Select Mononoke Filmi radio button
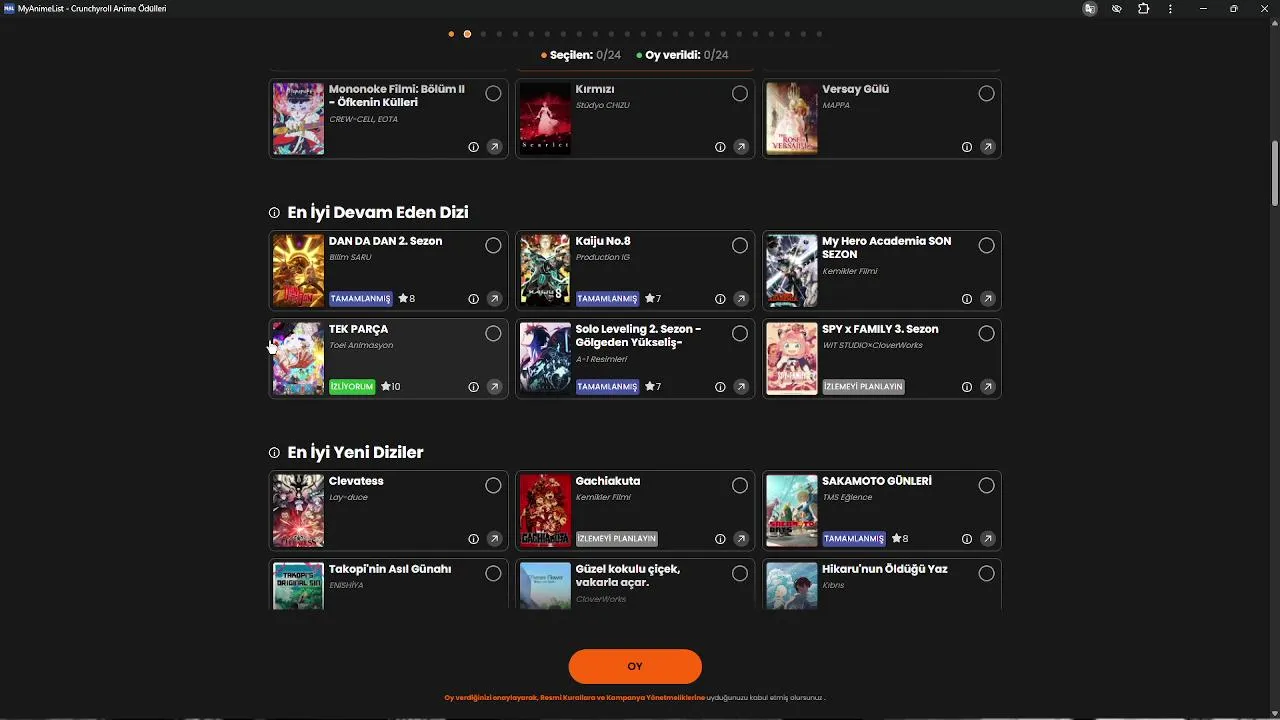Screen dimensions: 1280x720 tap(493, 93)
